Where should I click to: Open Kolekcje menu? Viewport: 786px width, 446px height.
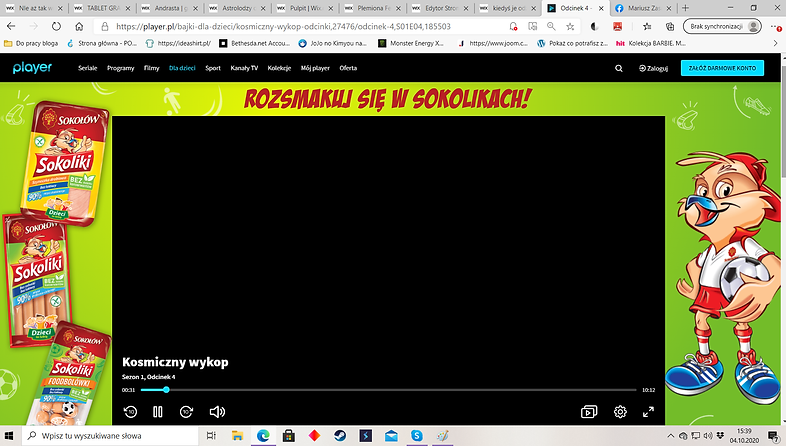pos(279,68)
